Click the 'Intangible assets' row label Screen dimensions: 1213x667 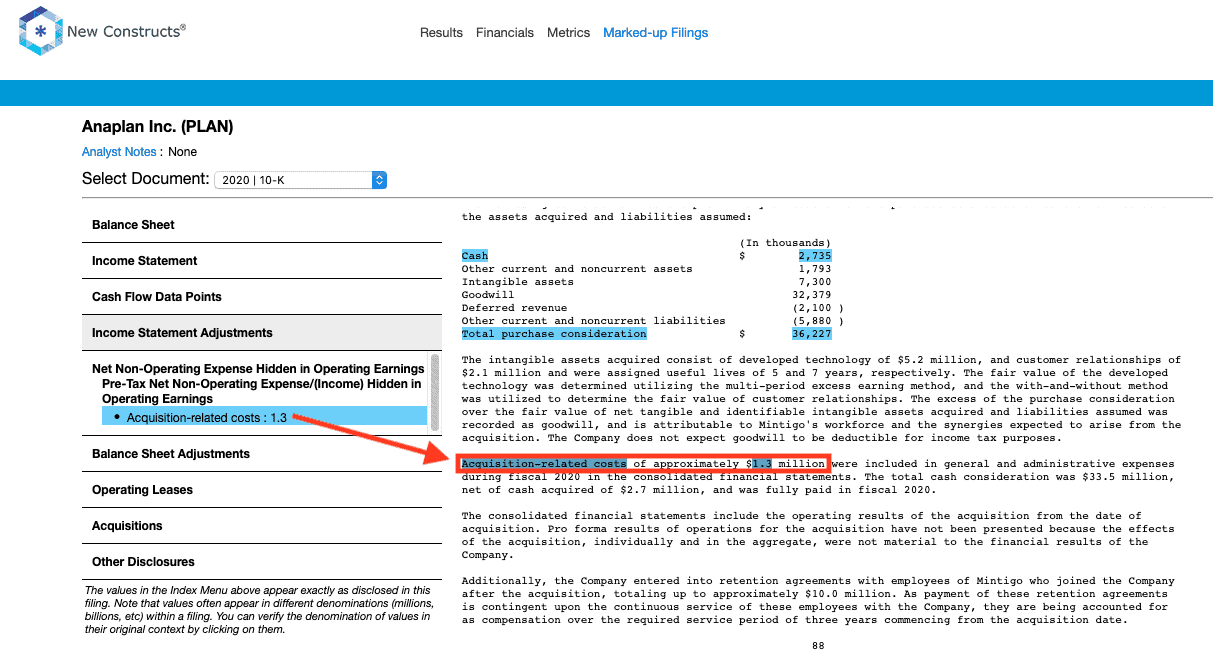pyautogui.click(x=518, y=282)
